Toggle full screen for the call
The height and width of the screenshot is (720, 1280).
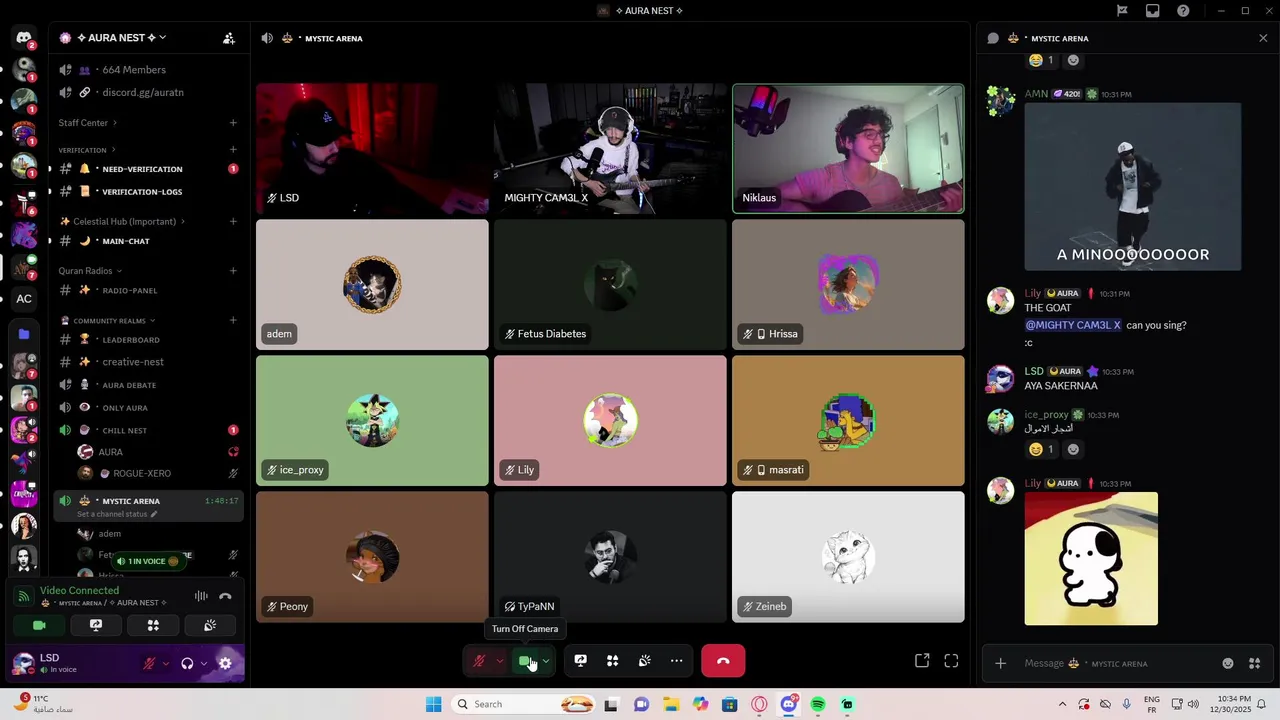(x=951, y=660)
